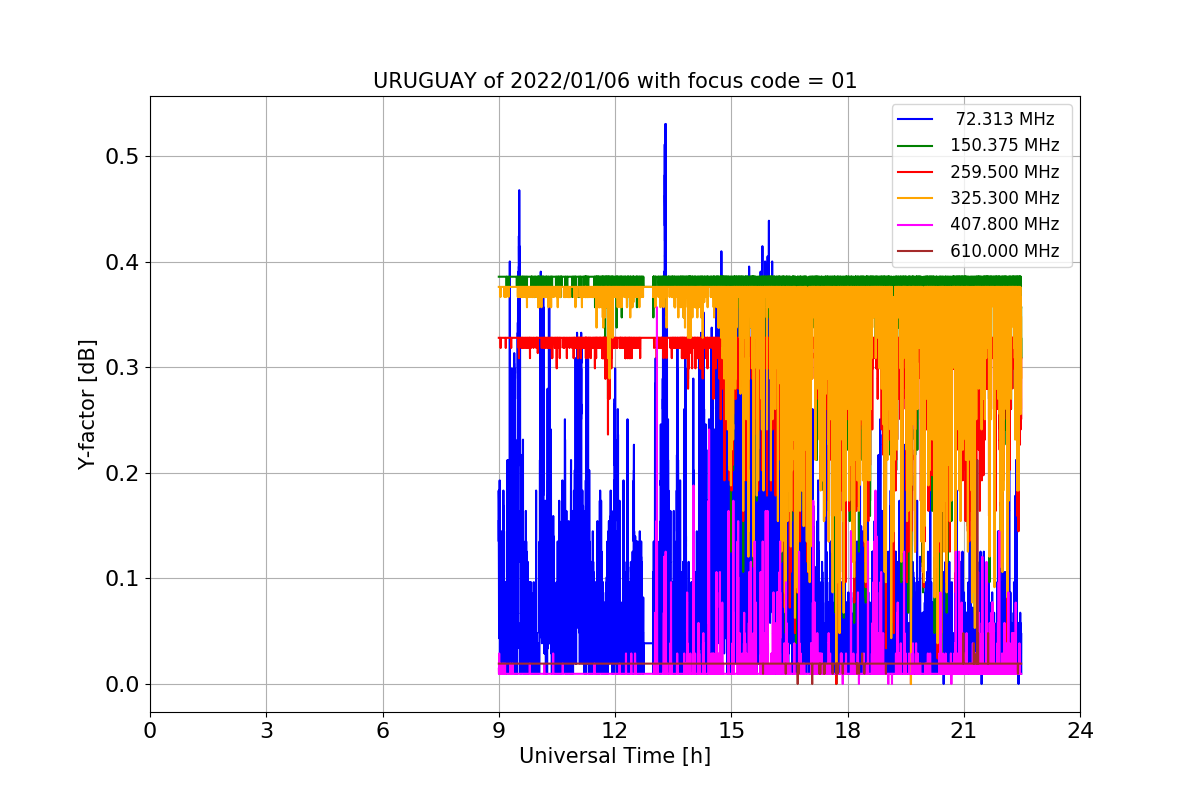Click the x-axis tick label 3
The width and height of the screenshot is (1200, 800).
[266, 731]
